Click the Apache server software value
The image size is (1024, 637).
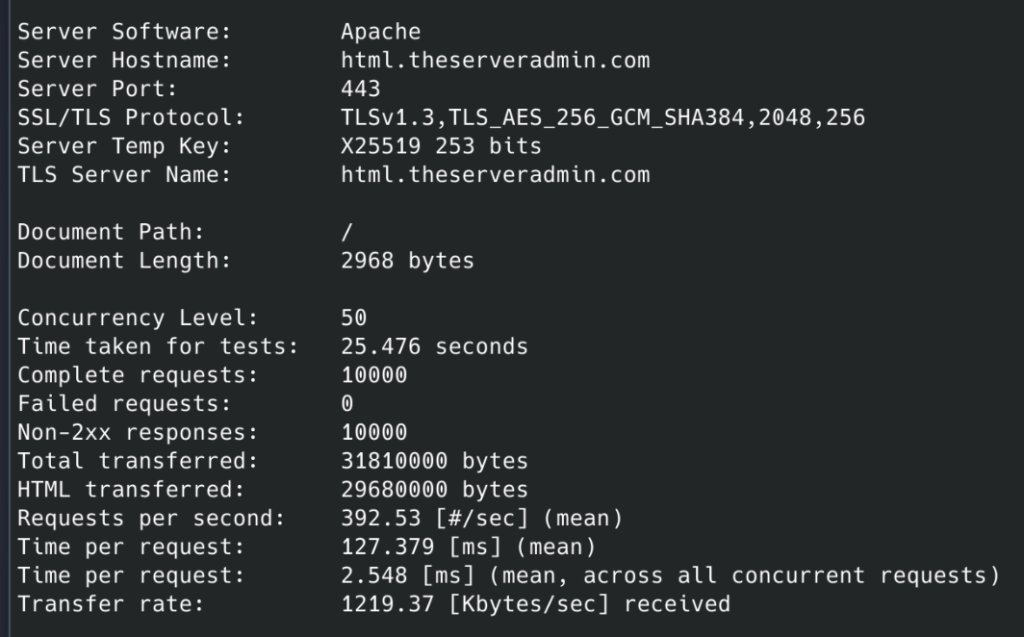(x=380, y=31)
